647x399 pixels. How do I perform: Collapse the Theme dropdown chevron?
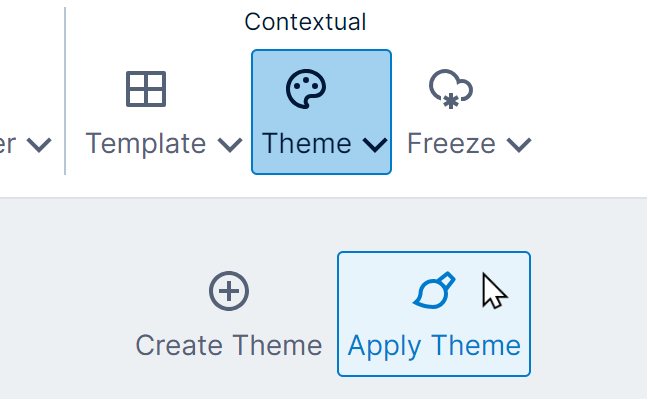tap(375, 145)
